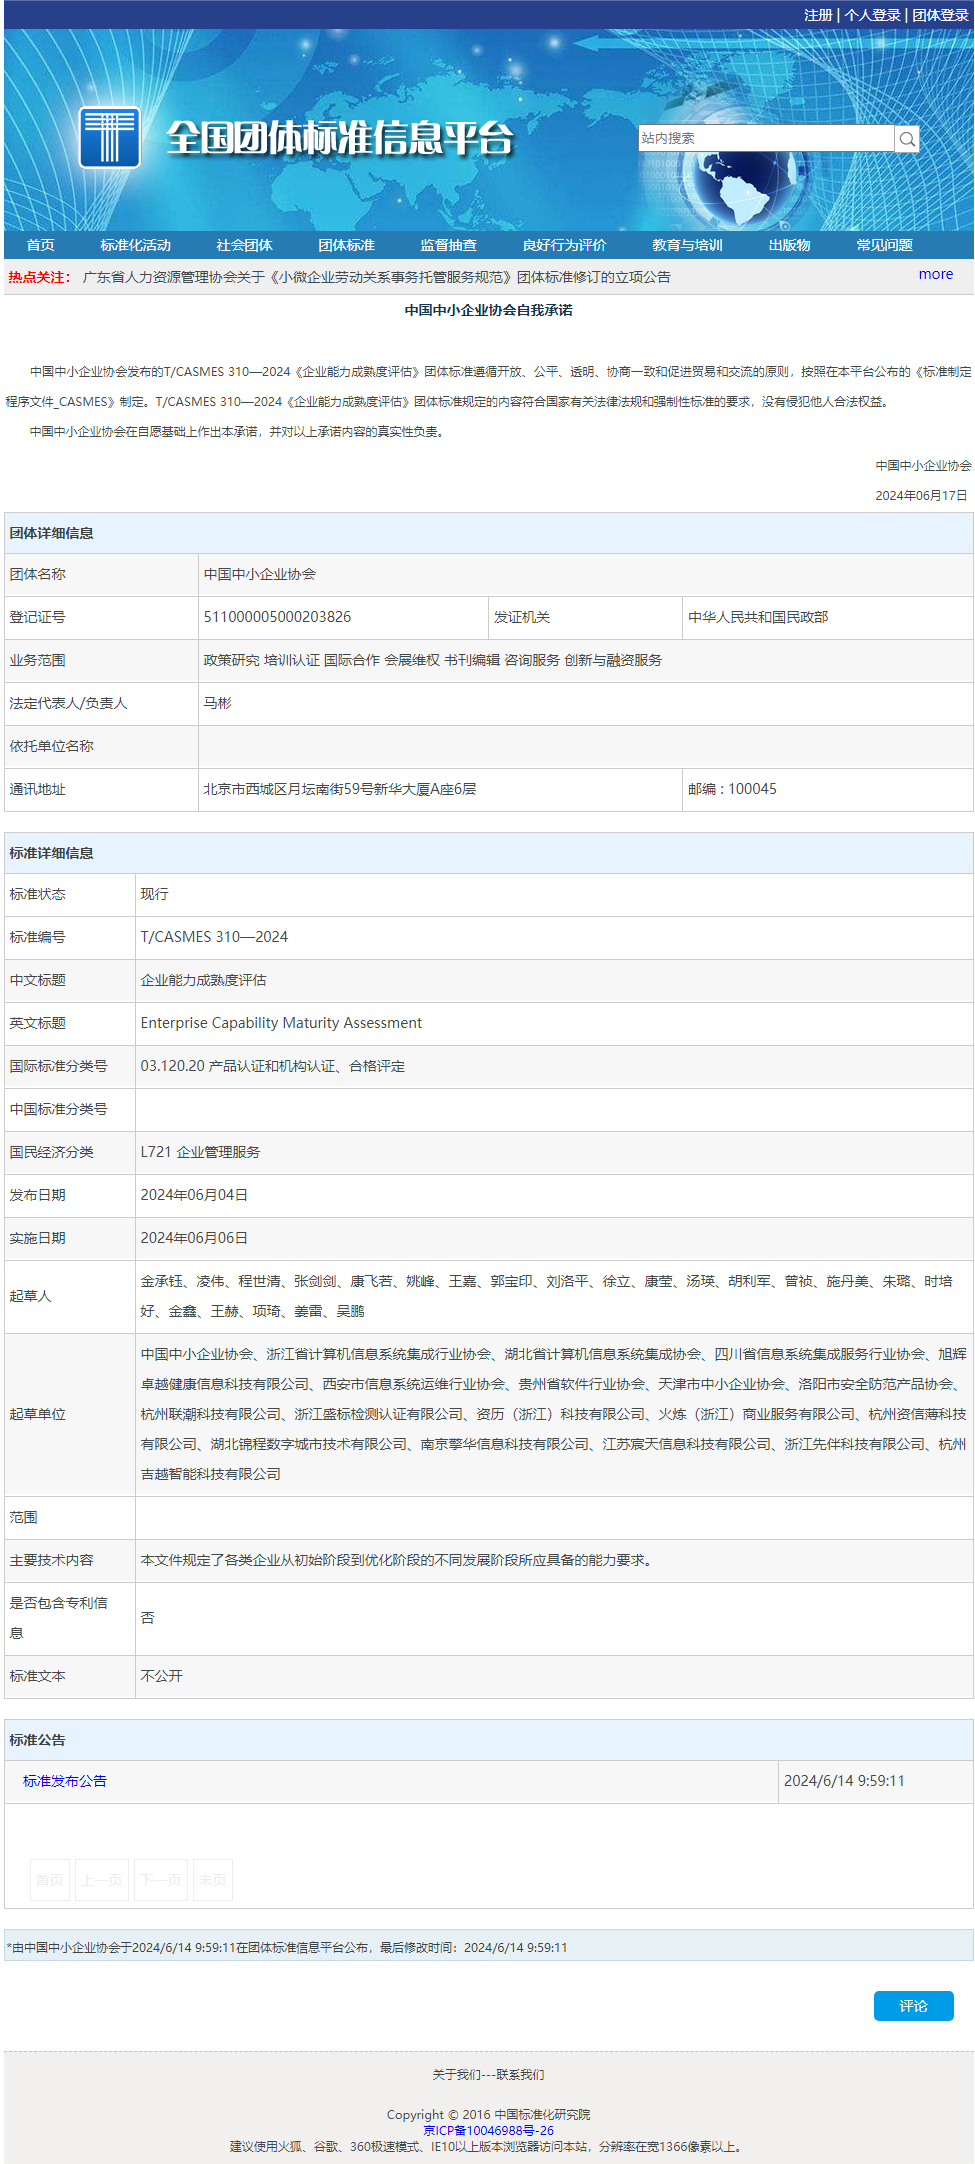The height and width of the screenshot is (2164, 975).
Task: Click the more link
Action: tap(936, 274)
